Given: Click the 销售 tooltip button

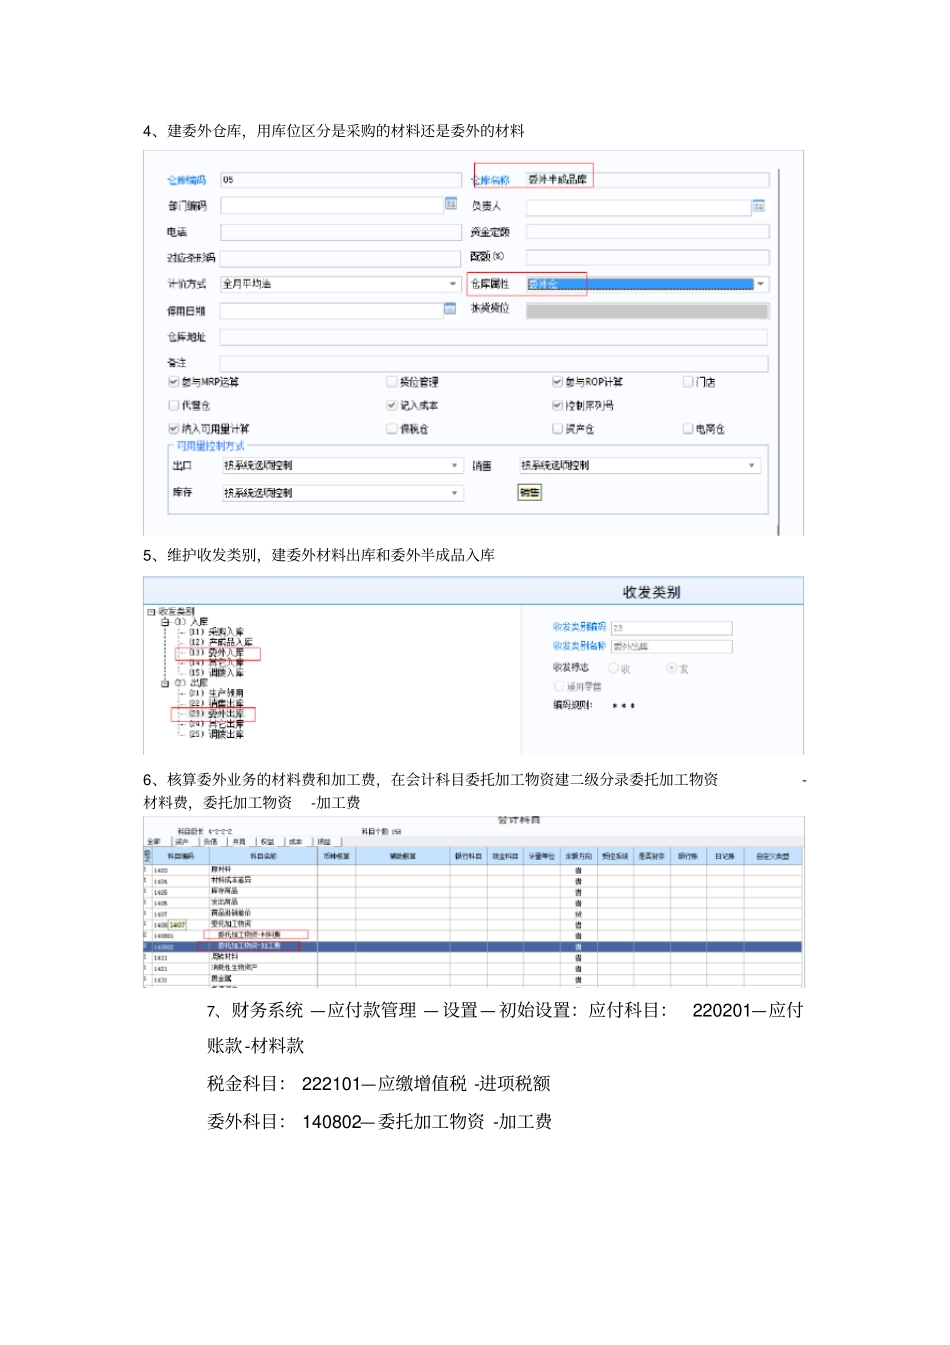Looking at the screenshot, I should (x=529, y=492).
